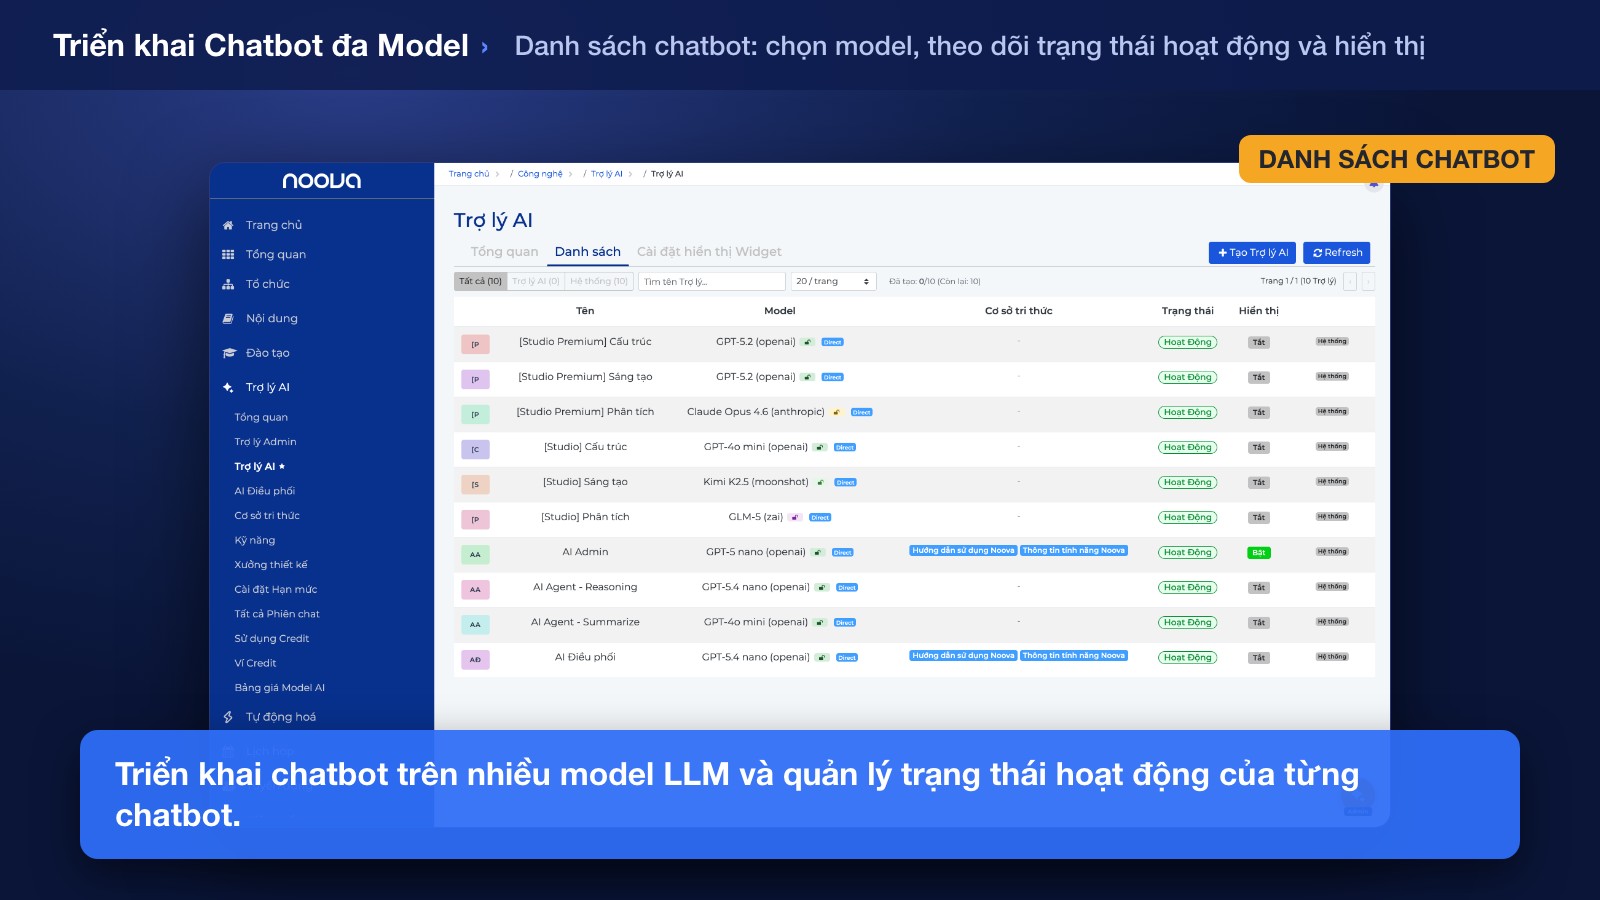
Task: Click Hệ thống tag in AI Điều phối row
Action: 1332,657
